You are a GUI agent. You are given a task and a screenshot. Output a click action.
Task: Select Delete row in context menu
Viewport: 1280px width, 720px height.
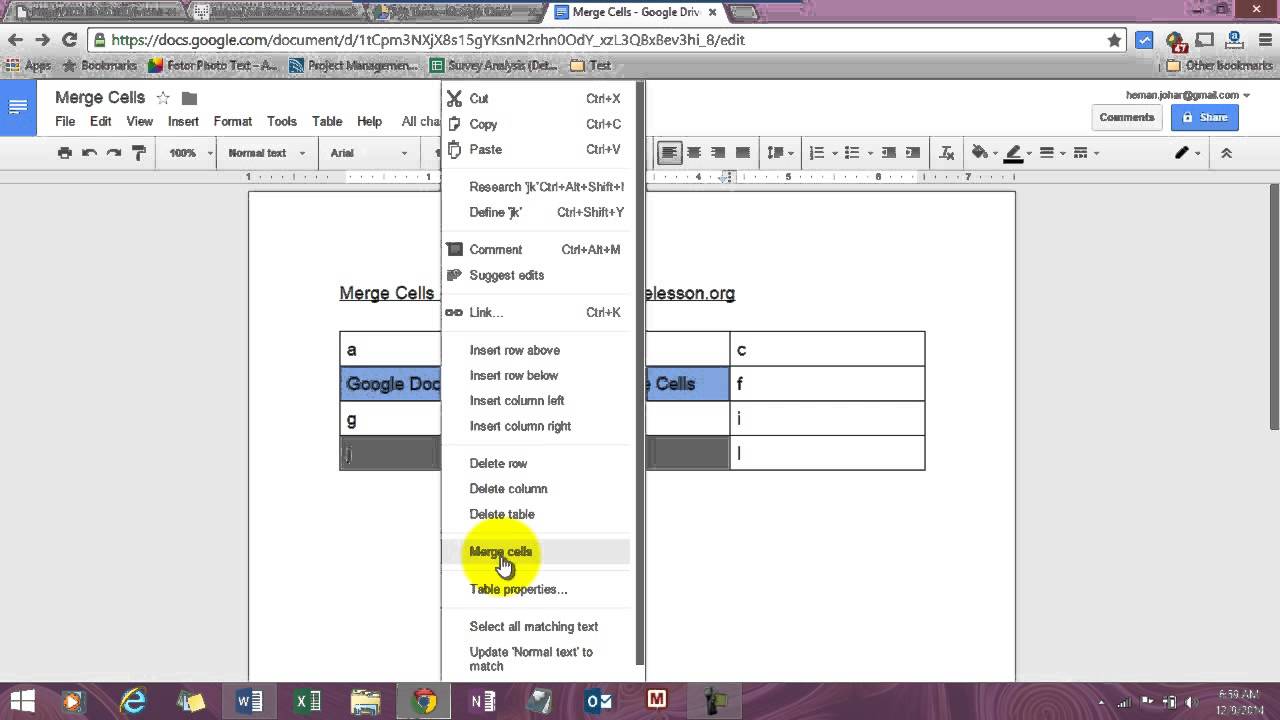point(536,463)
